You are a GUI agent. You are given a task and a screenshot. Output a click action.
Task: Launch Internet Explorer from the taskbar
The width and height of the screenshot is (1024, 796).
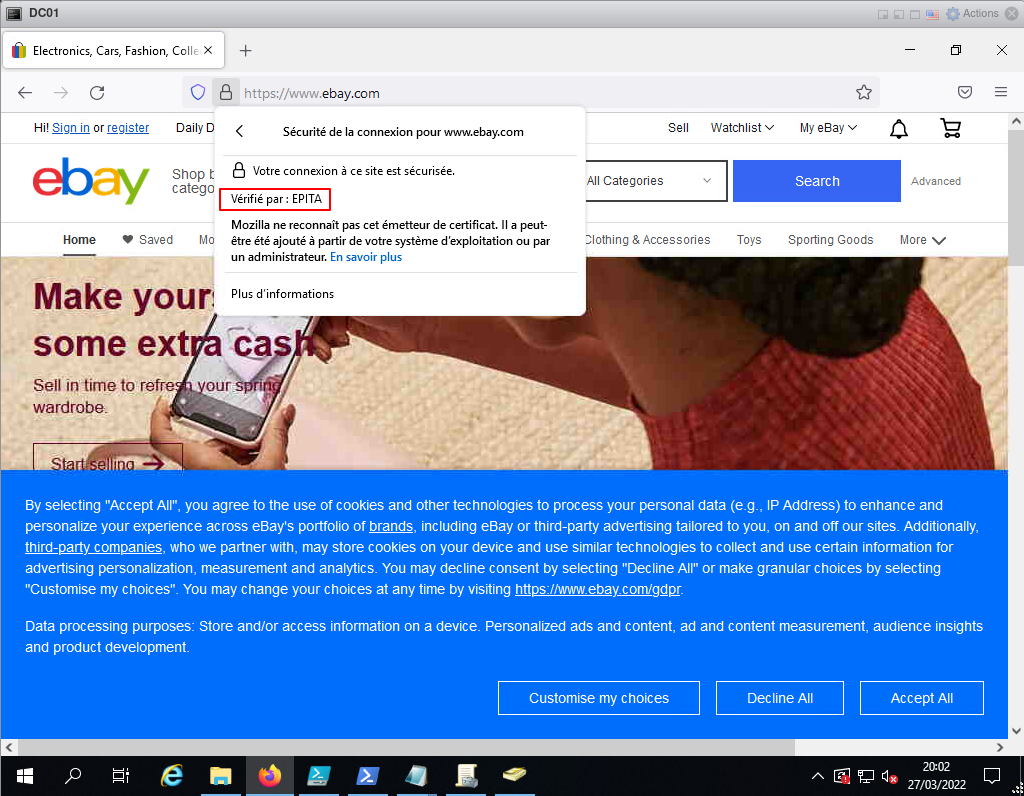pyautogui.click(x=172, y=776)
